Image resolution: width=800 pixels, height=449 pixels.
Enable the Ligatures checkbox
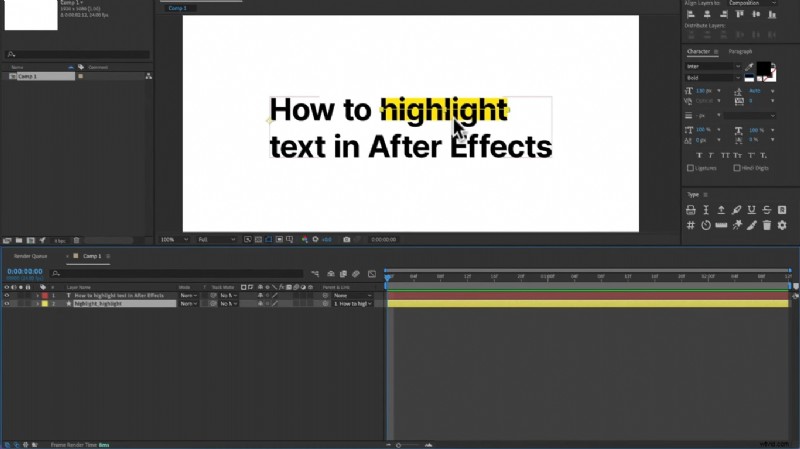[x=690, y=168]
